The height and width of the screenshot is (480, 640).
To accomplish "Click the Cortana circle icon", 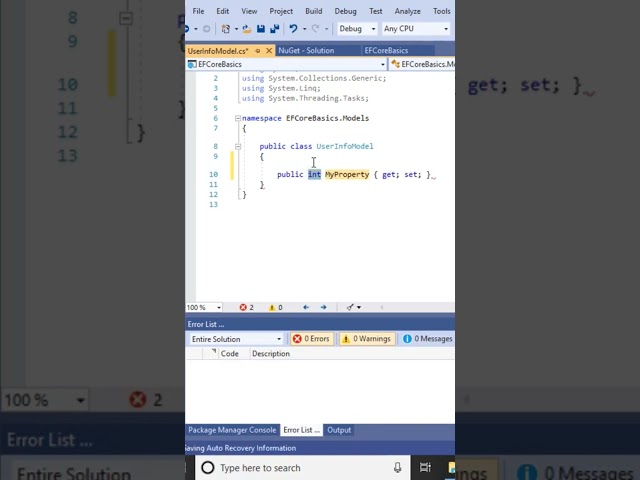I will [208, 468].
